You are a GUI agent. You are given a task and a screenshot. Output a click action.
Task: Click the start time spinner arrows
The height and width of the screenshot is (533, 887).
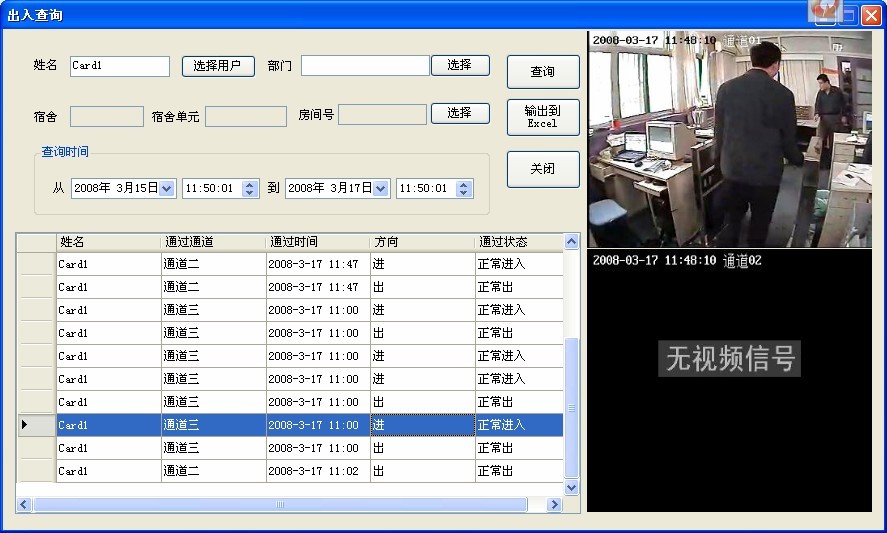coord(249,188)
